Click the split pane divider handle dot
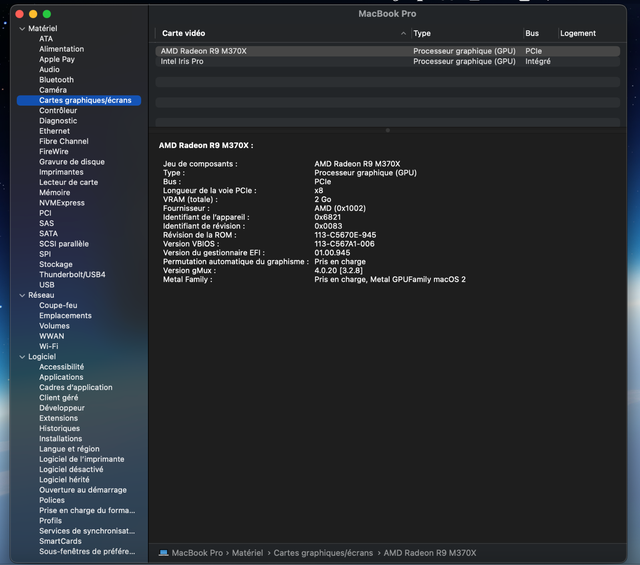The height and width of the screenshot is (565, 640). 388,130
